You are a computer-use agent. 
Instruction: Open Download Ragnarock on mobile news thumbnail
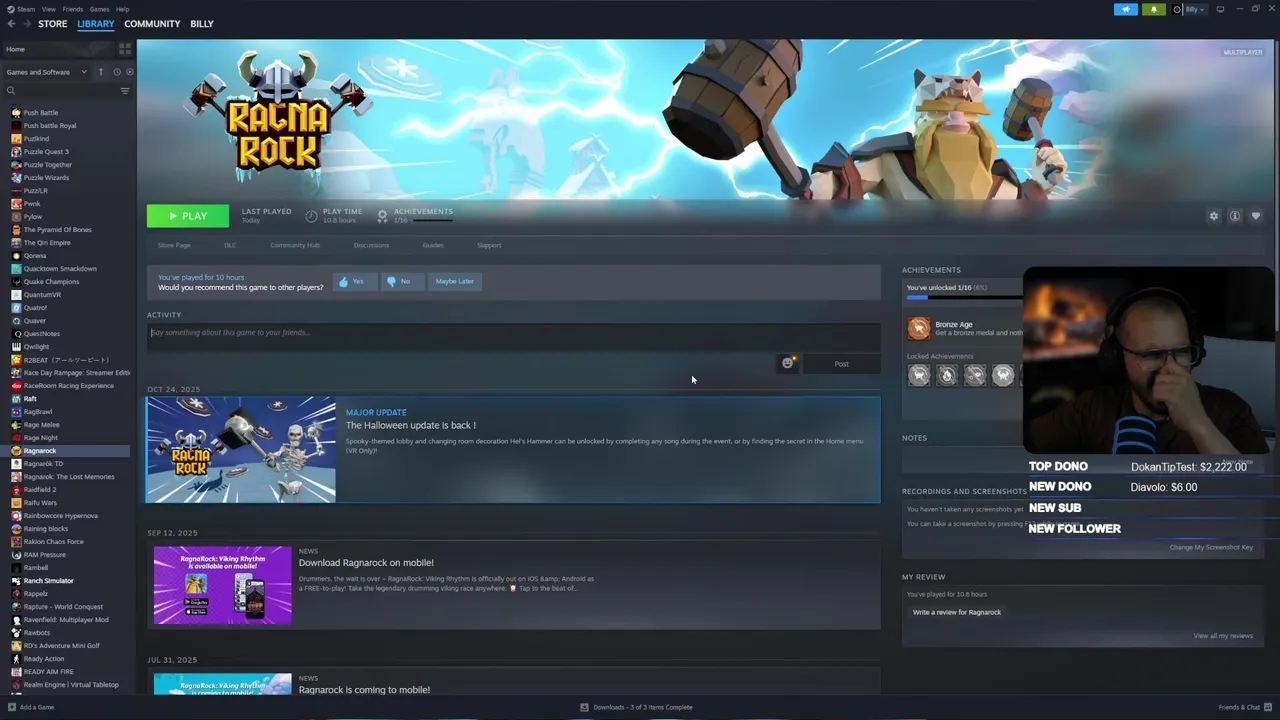tap(223, 585)
